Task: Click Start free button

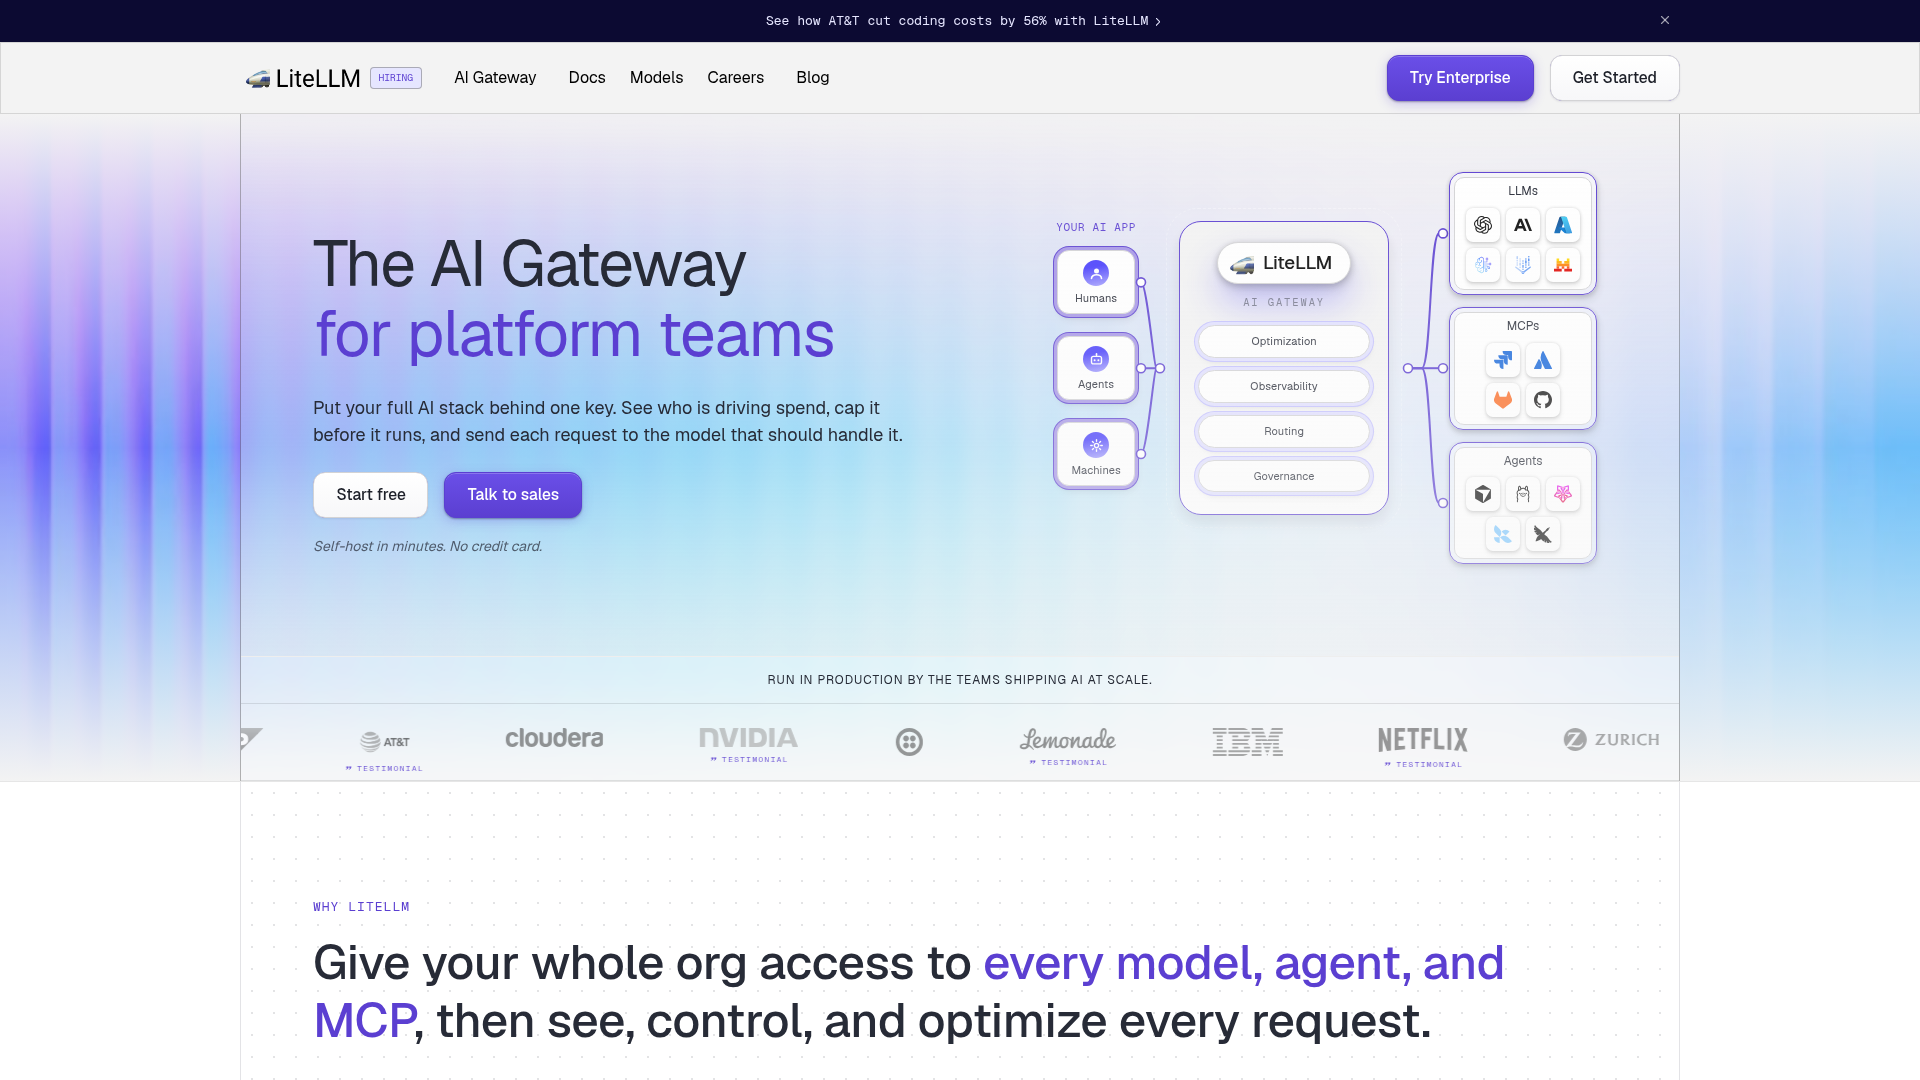Action: pos(371,495)
